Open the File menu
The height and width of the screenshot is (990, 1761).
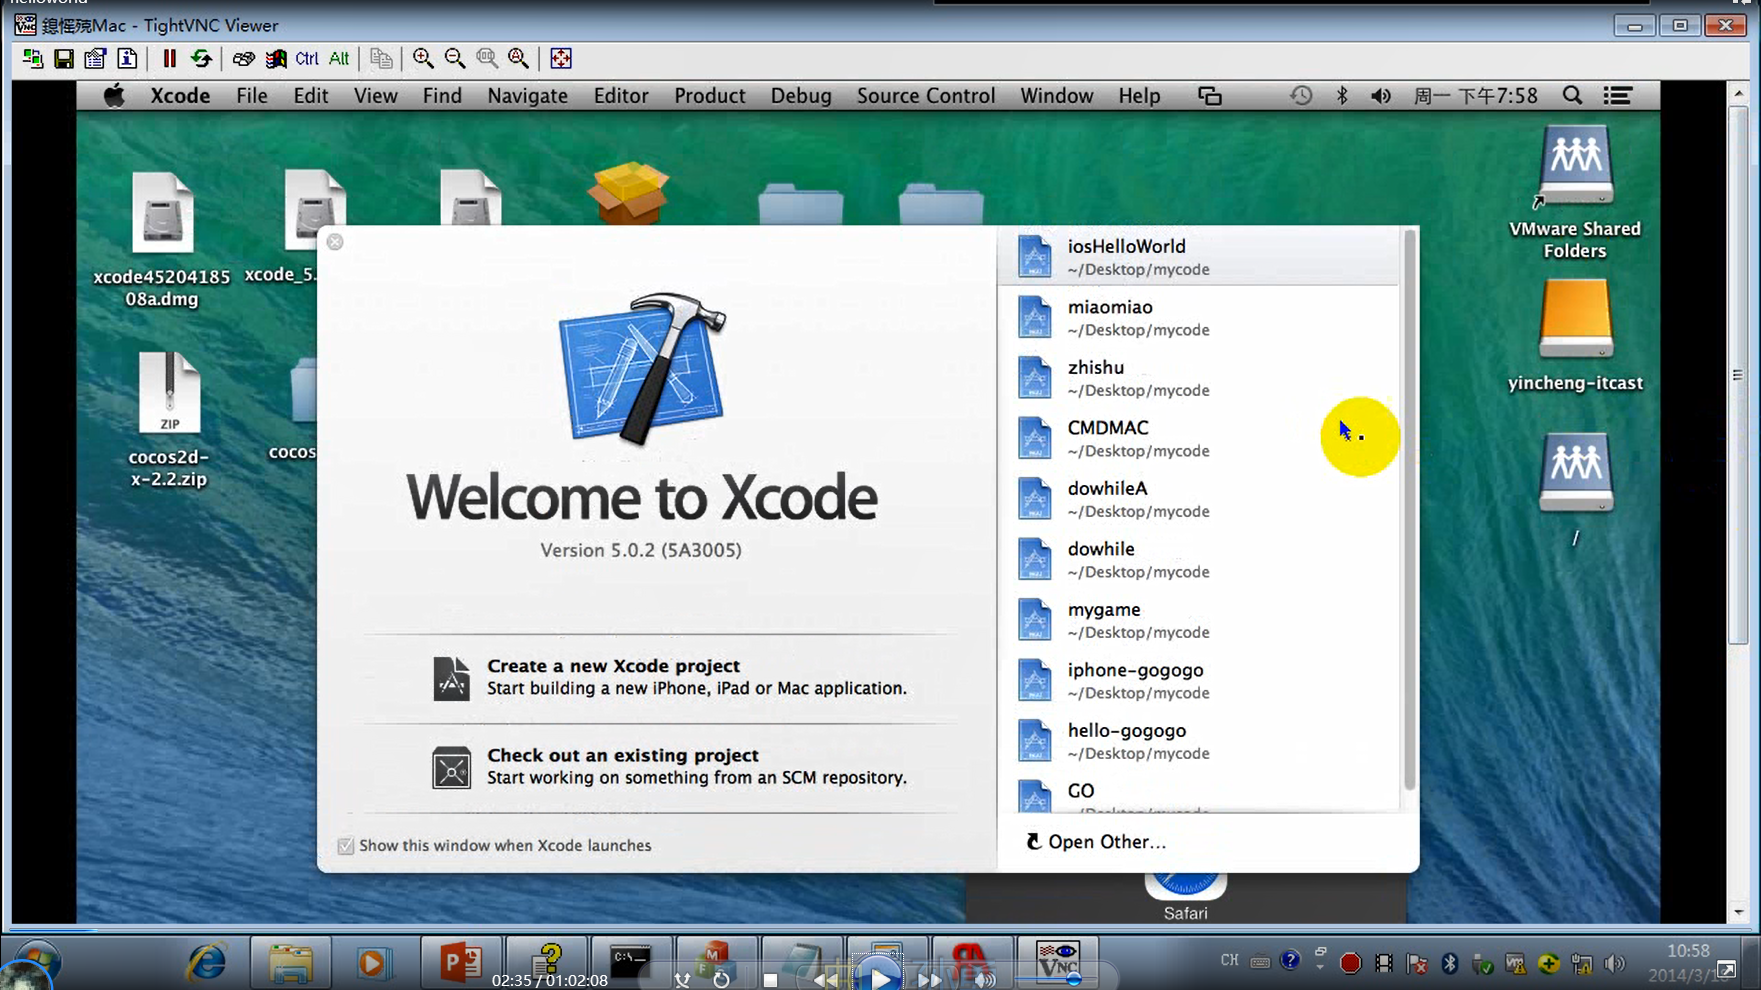tap(252, 96)
